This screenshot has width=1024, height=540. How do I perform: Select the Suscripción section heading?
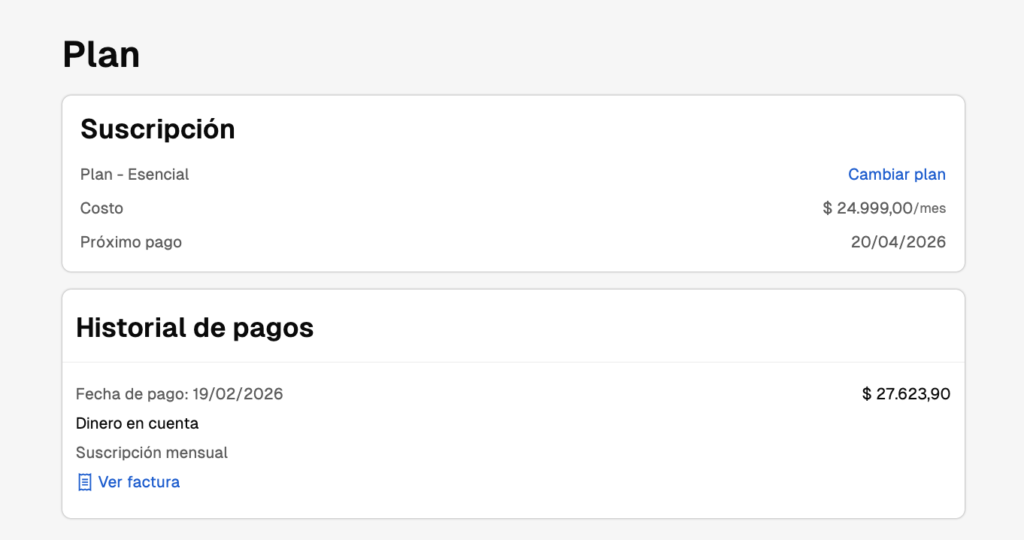tap(157, 129)
